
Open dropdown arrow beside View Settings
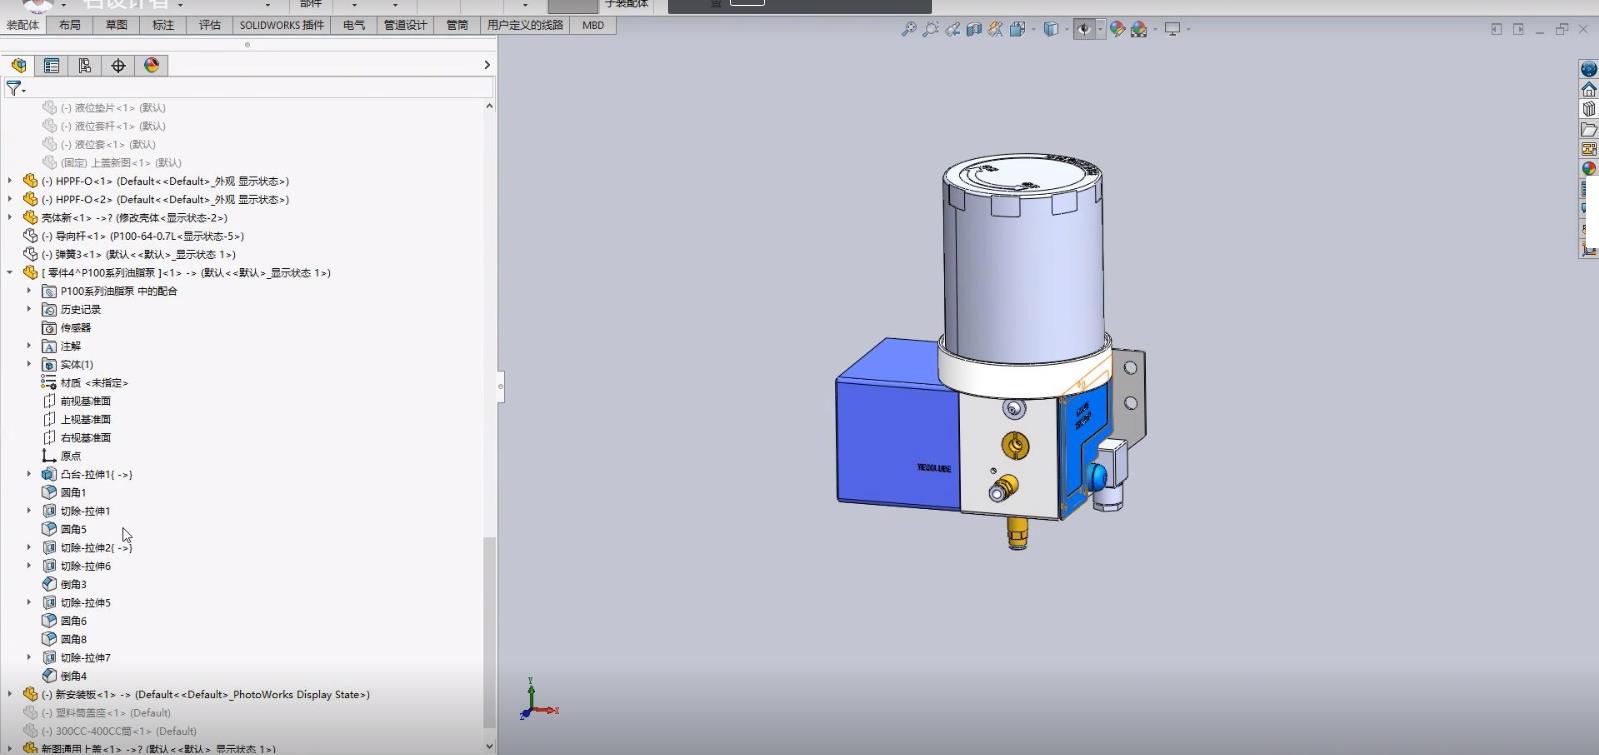(1188, 29)
